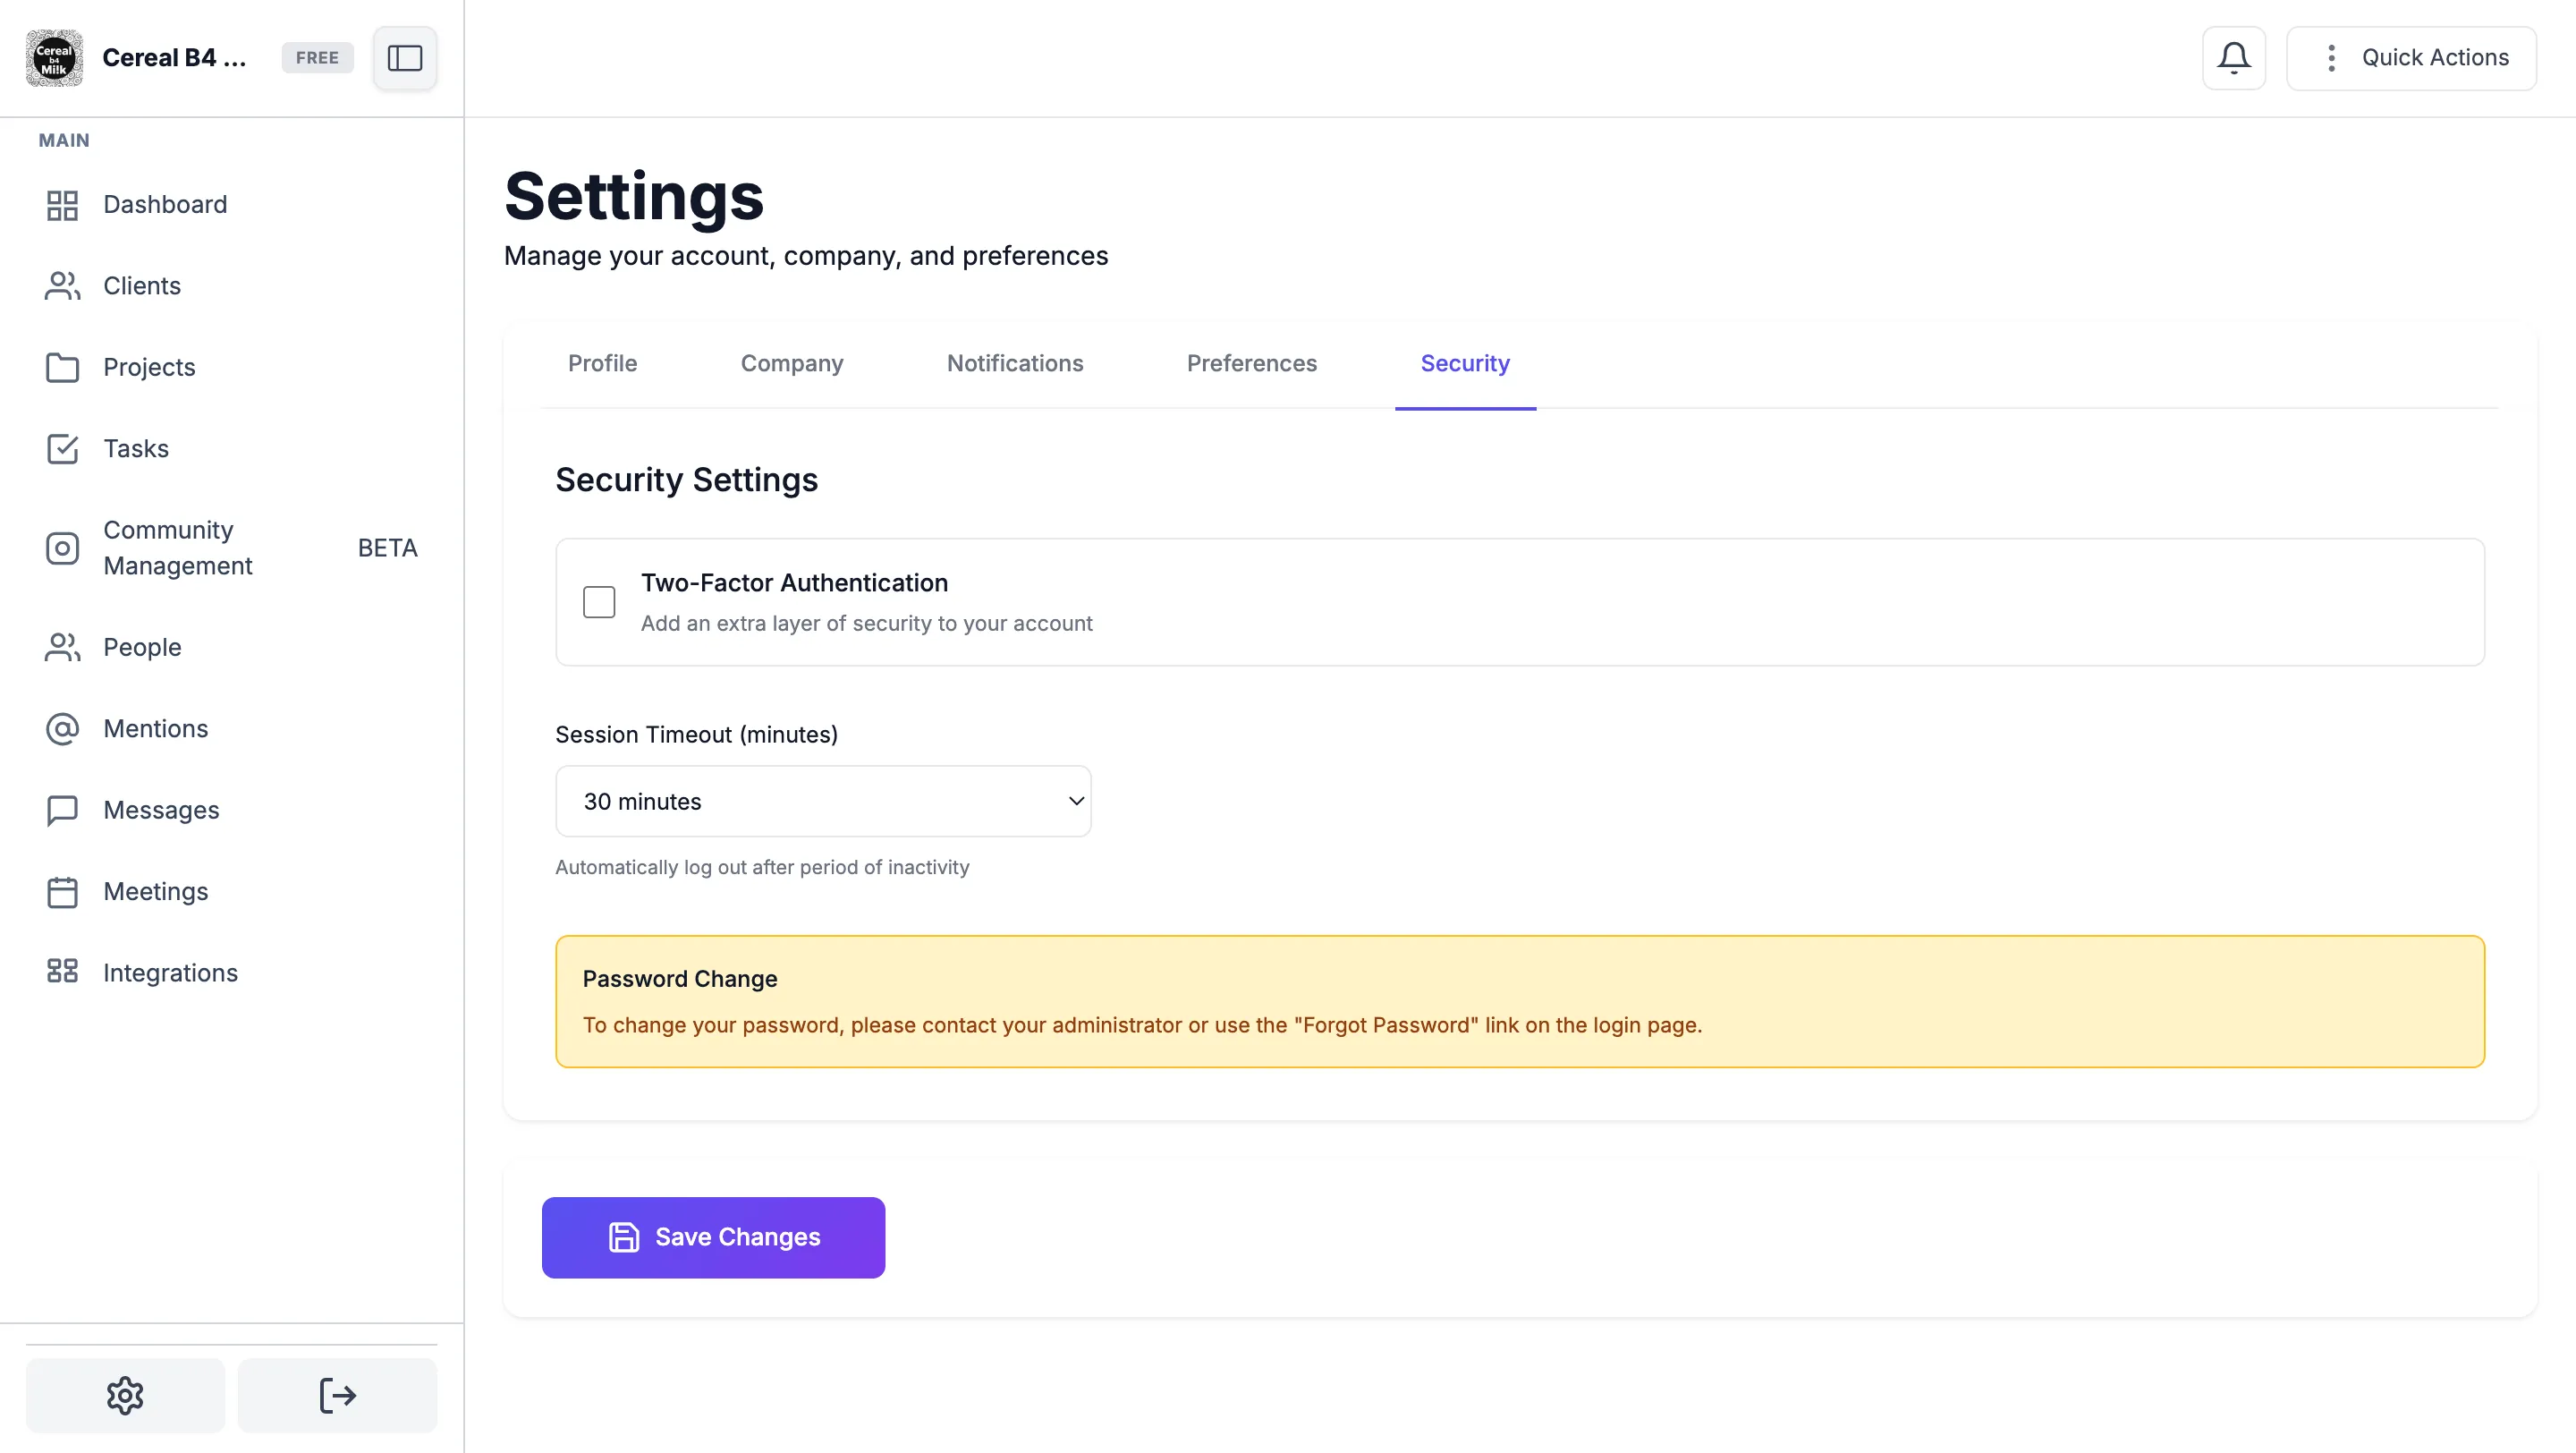The width and height of the screenshot is (2576, 1453).
Task: Go to Mentions in the sidebar
Action: pos(155,729)
